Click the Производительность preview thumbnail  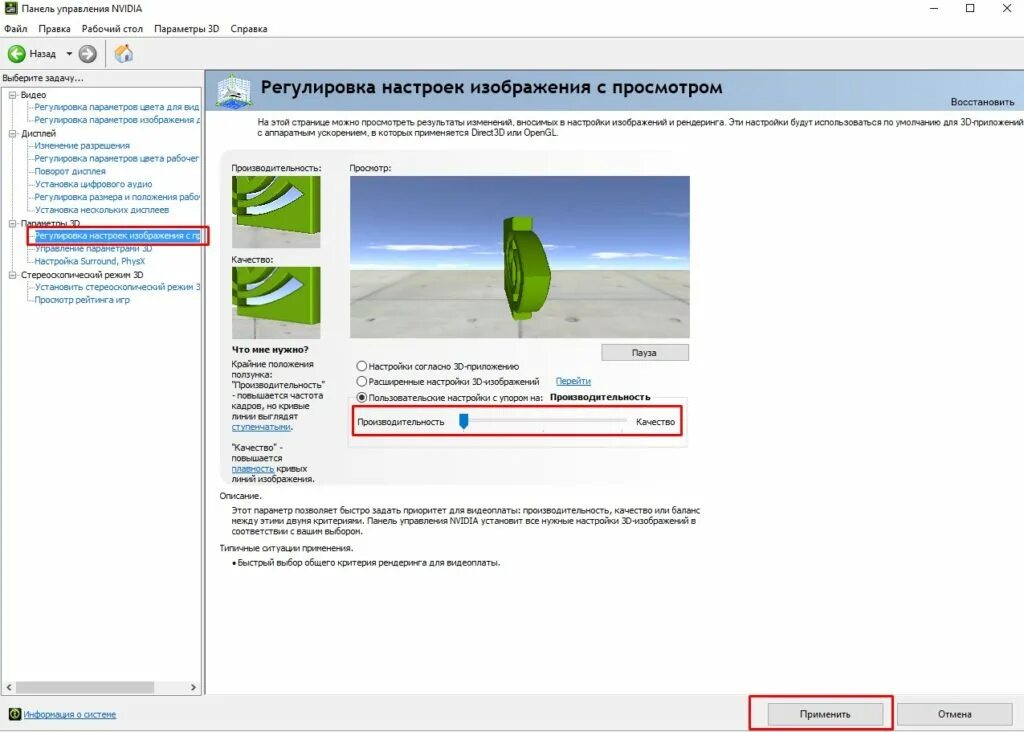pyautogui.click(x=276, y=212)
